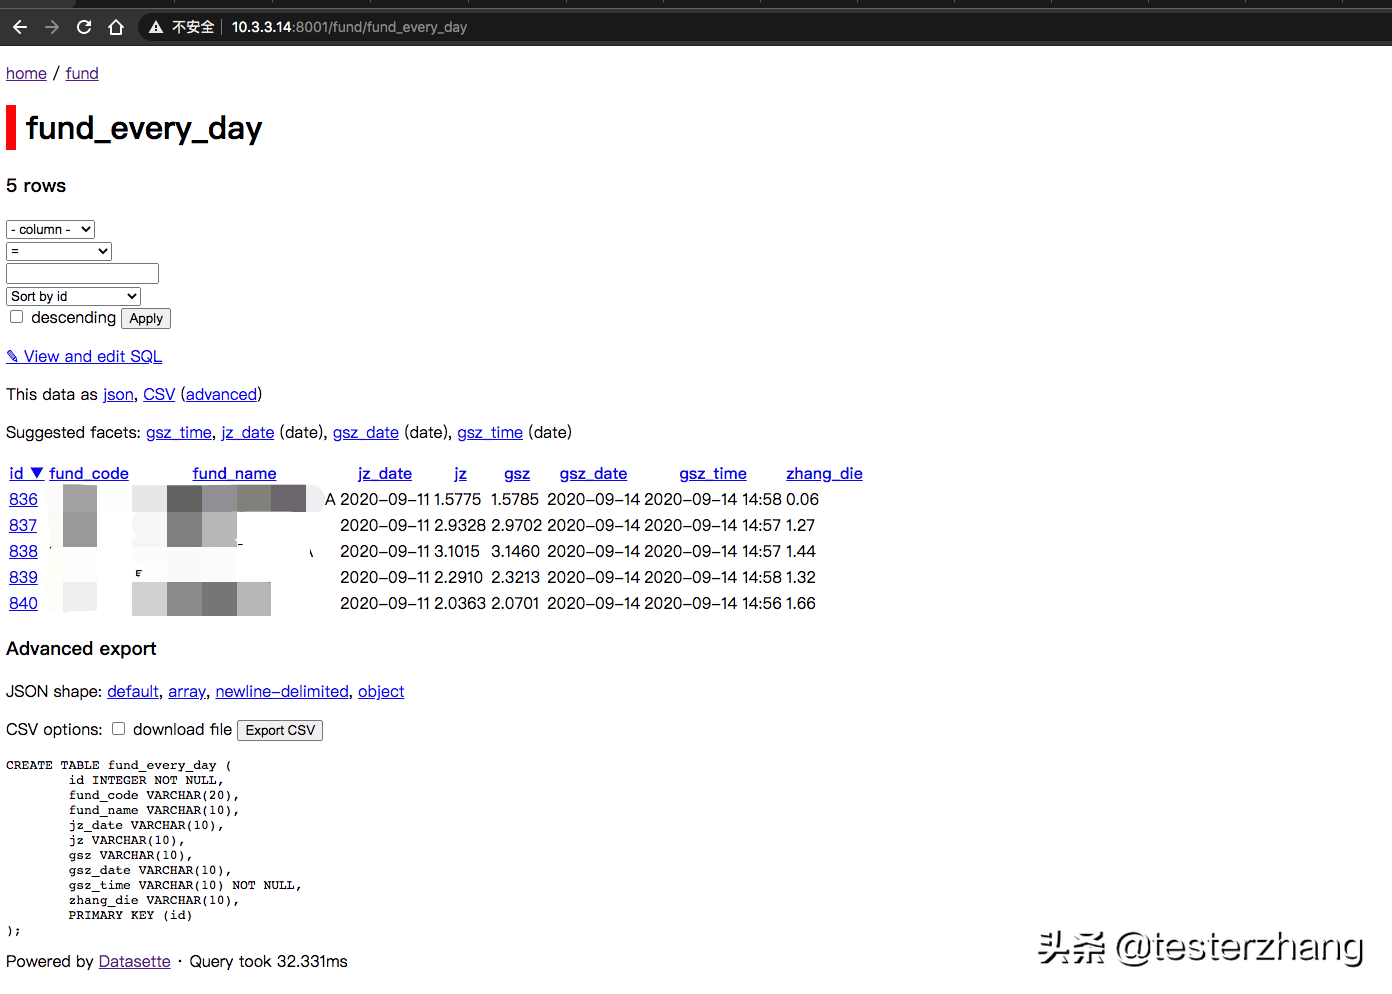Open row id 838
Image resolution: width=1392 pixels, height=994 pixels.
(x=23, y=551)
